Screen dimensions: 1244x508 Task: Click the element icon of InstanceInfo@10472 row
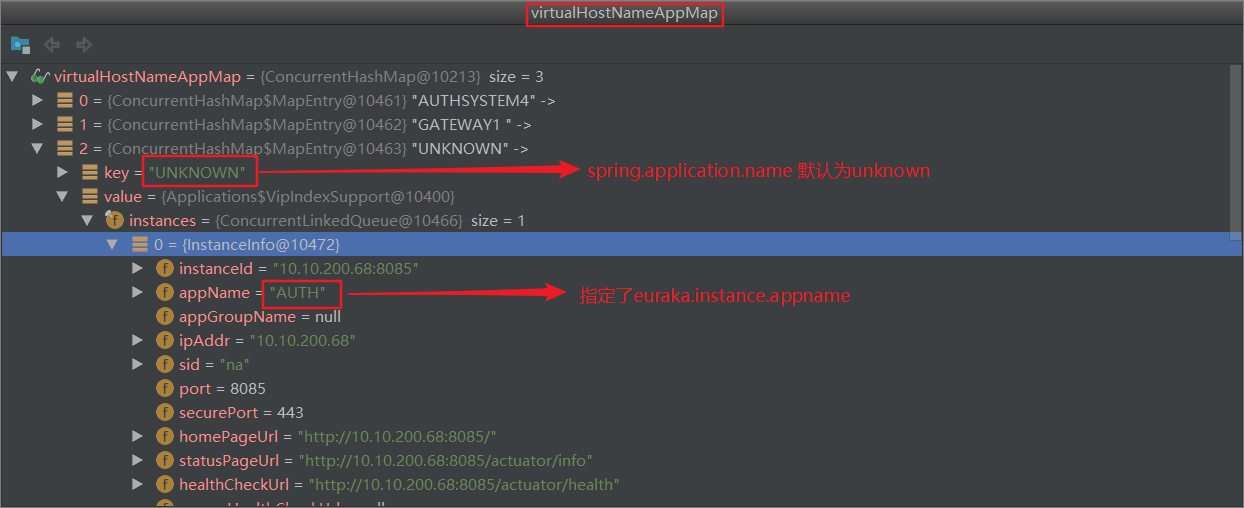click(140, 245)
